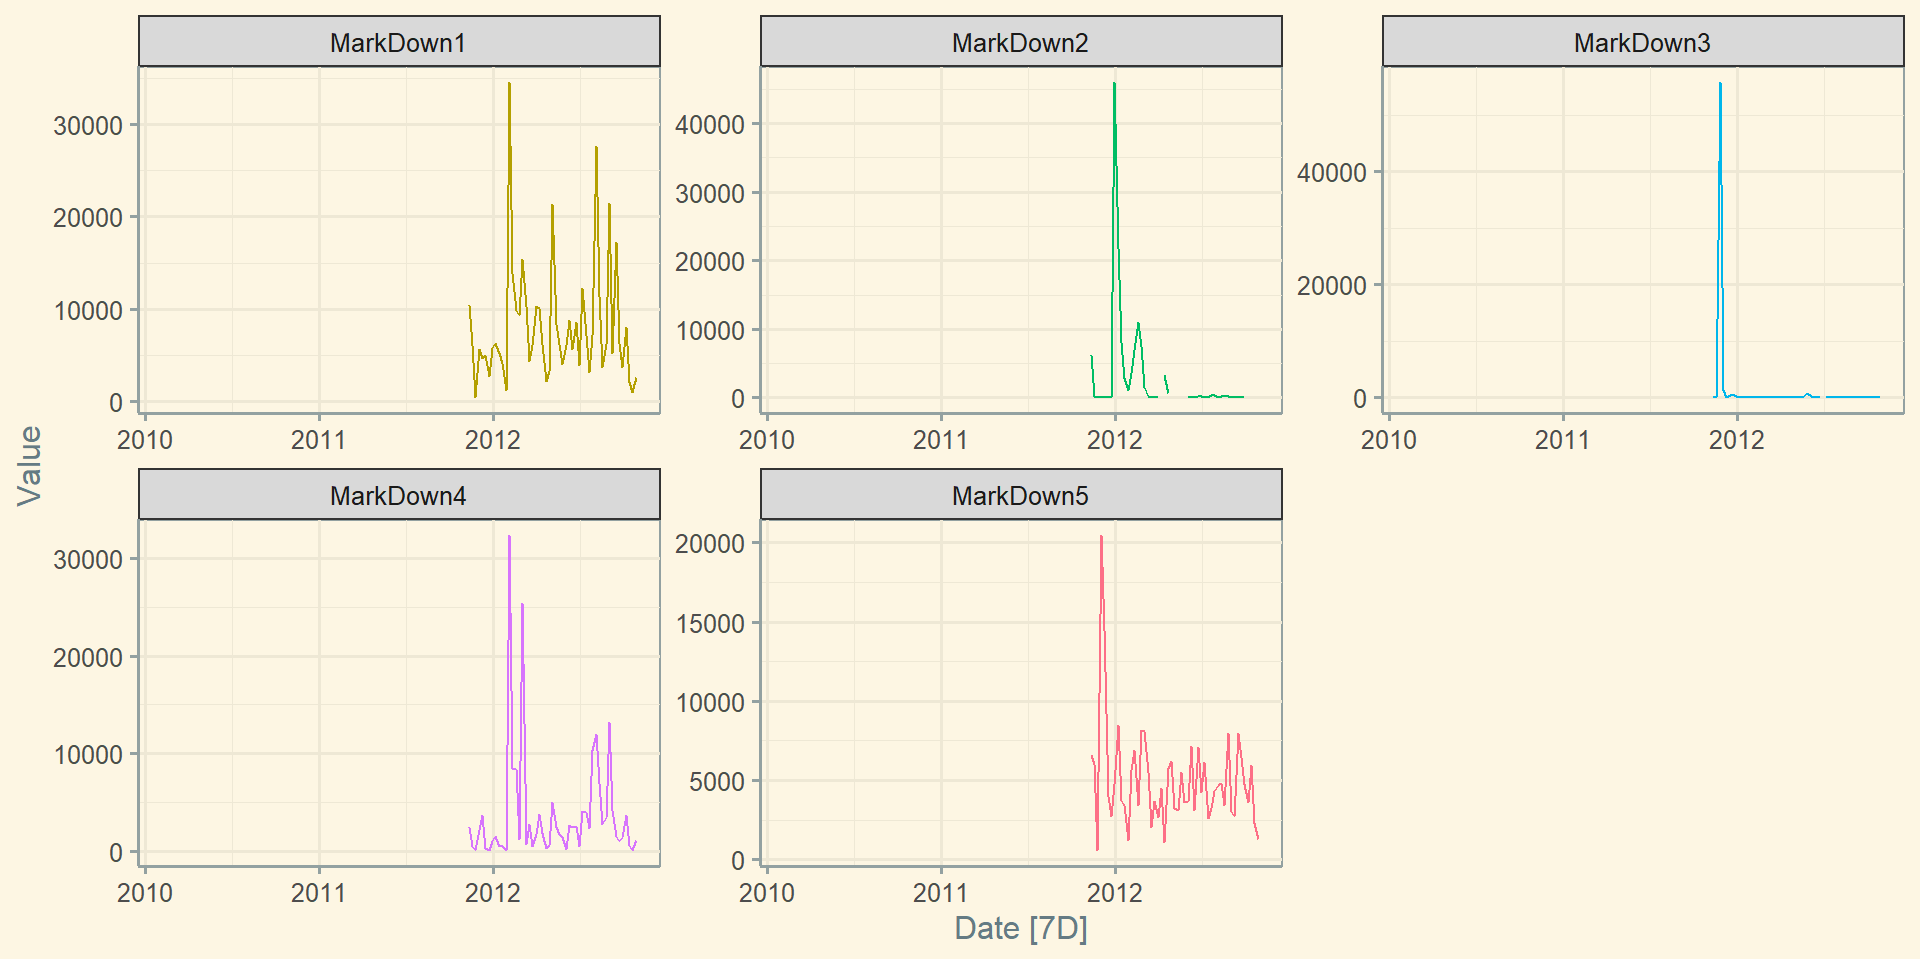Viewport: 1920px width, 960px height.
Task: Select the MarkDown2 panel title strip
Action: [1020, 42]
